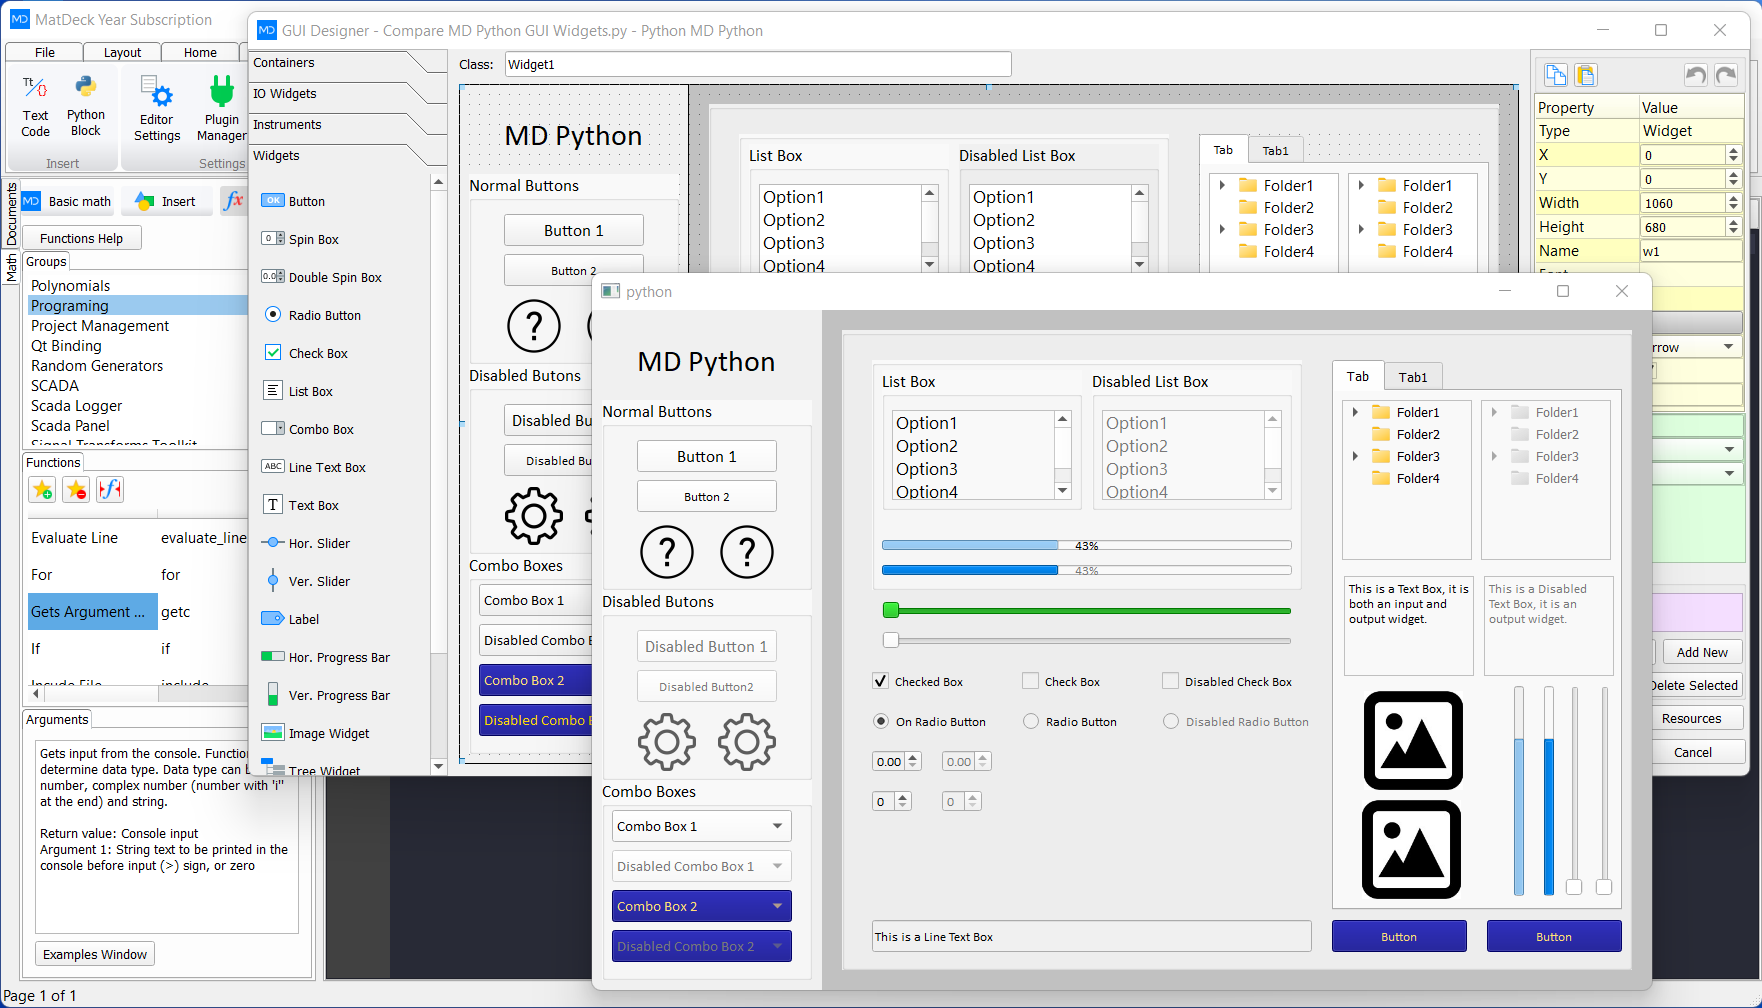Image resolution: width=1762 pixels, height=1008 pixels.
Task: Select the Button widget in widget list
Action: (293, 201)
